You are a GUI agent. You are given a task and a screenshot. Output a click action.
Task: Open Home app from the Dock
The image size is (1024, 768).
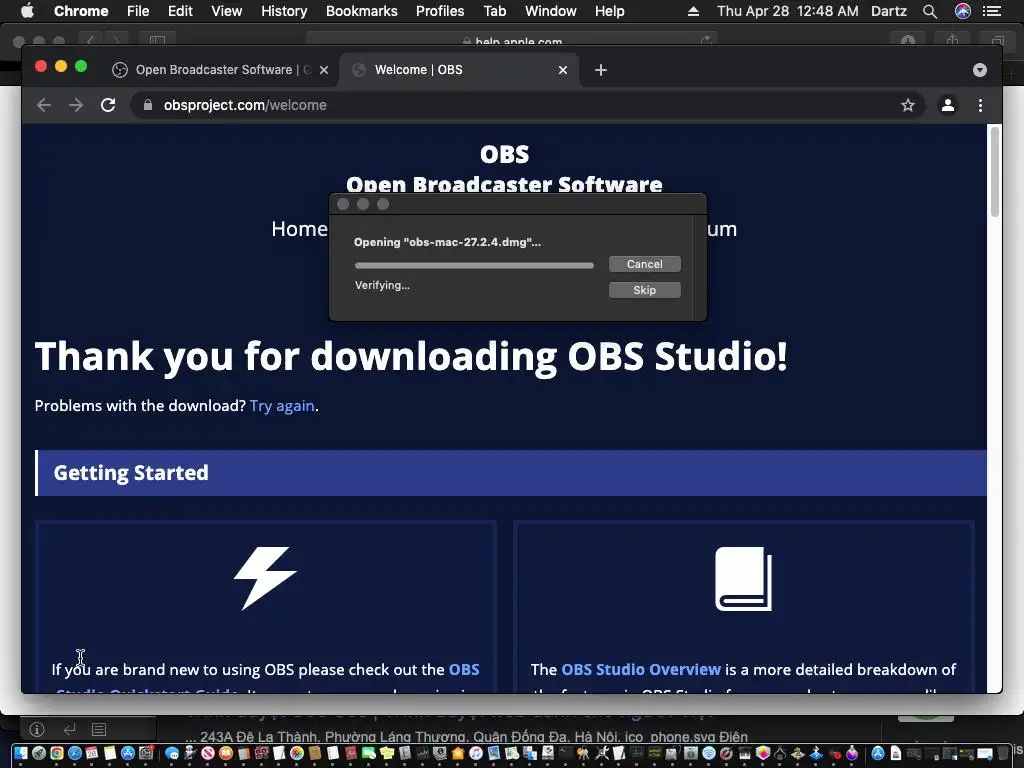click(x=457, y=753)
